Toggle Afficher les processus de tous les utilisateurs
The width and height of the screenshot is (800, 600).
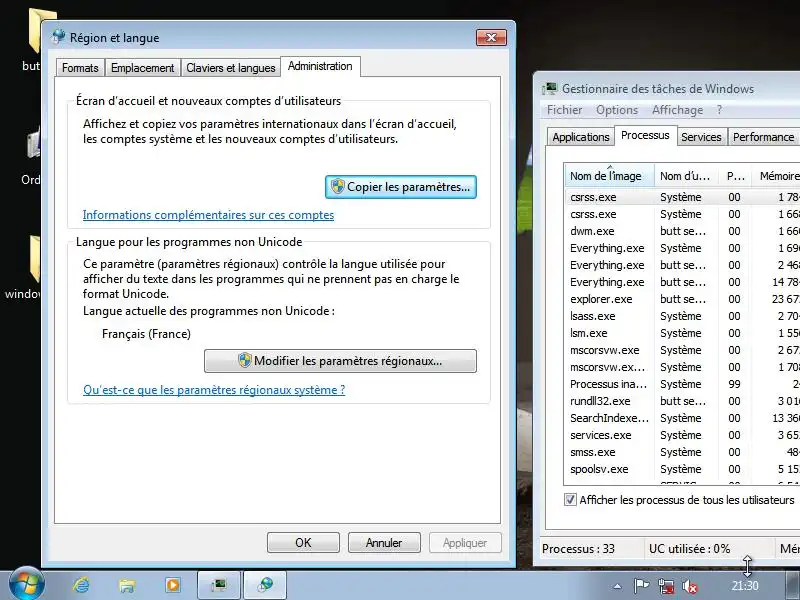(x=570, y=499)
